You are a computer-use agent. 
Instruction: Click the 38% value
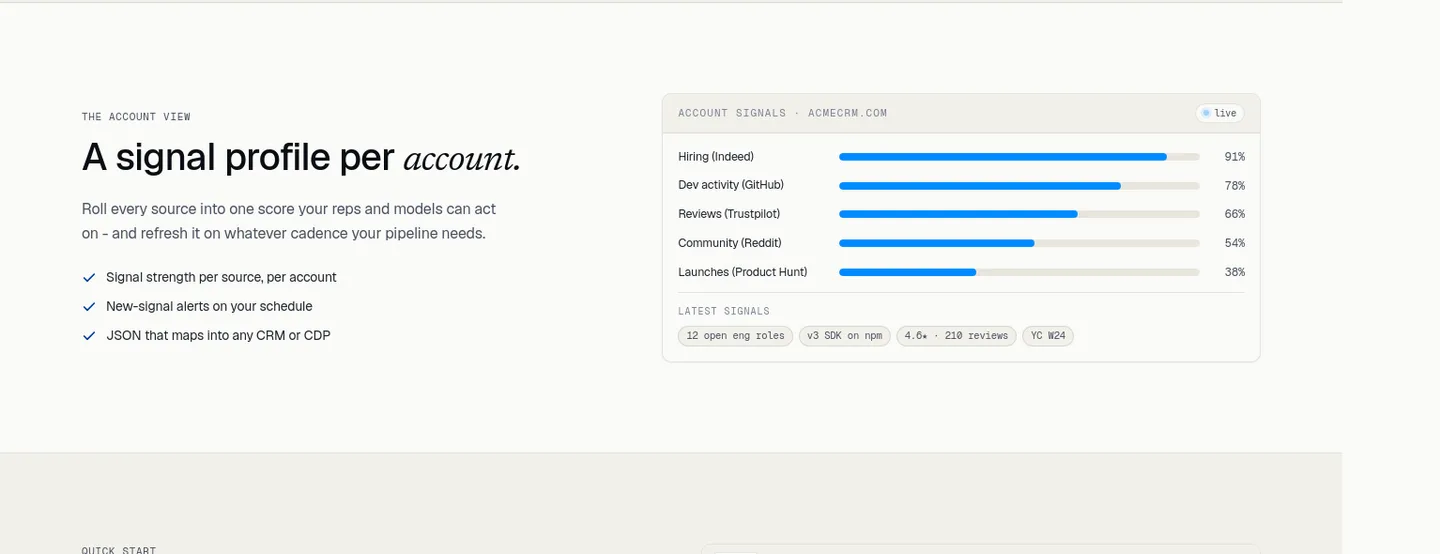(1235, 272)
